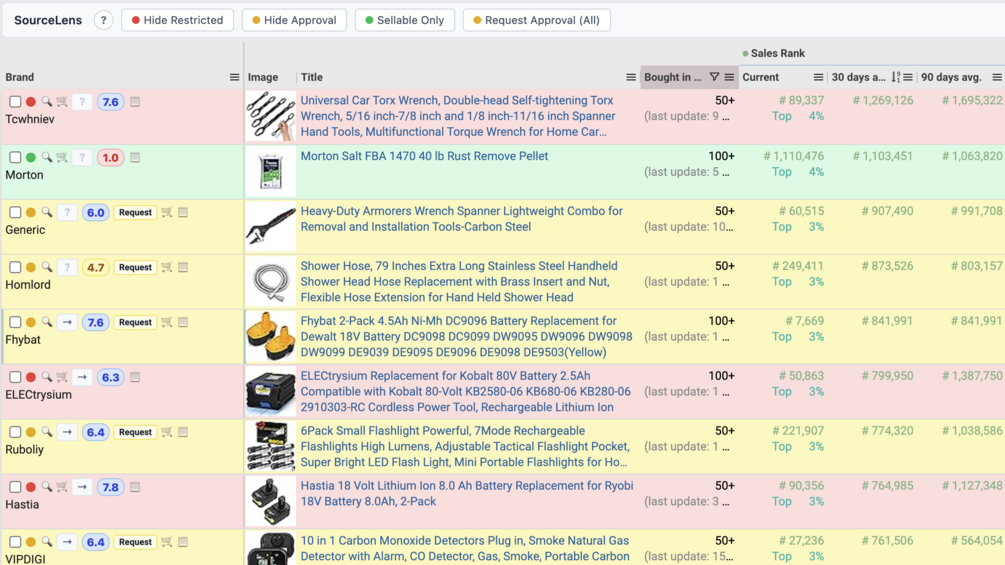Click Request Approval (All) button
1005x565 pixels.
tap(536, 20)
